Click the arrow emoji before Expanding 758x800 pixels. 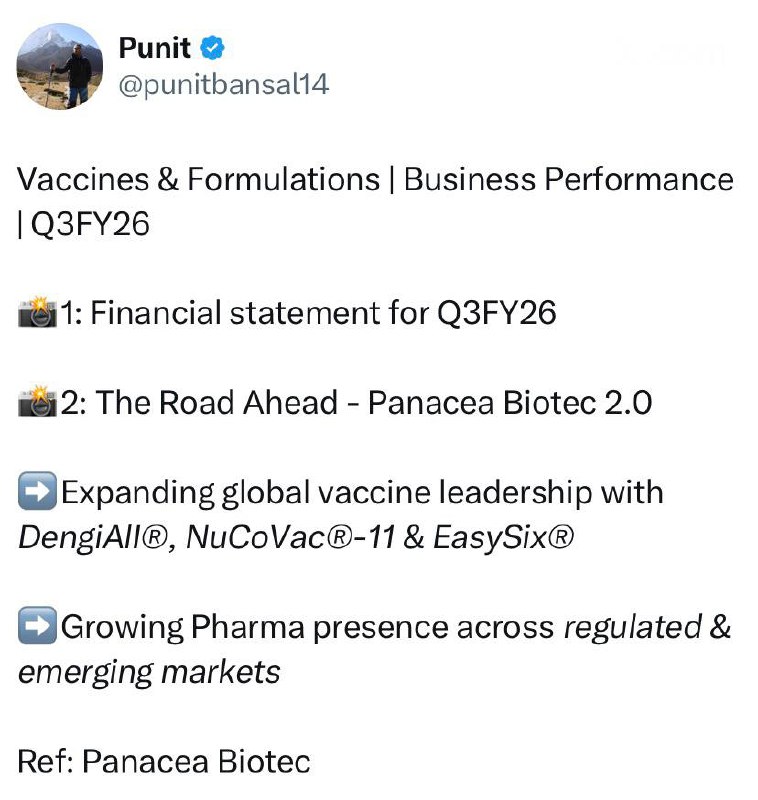point(38,493)
